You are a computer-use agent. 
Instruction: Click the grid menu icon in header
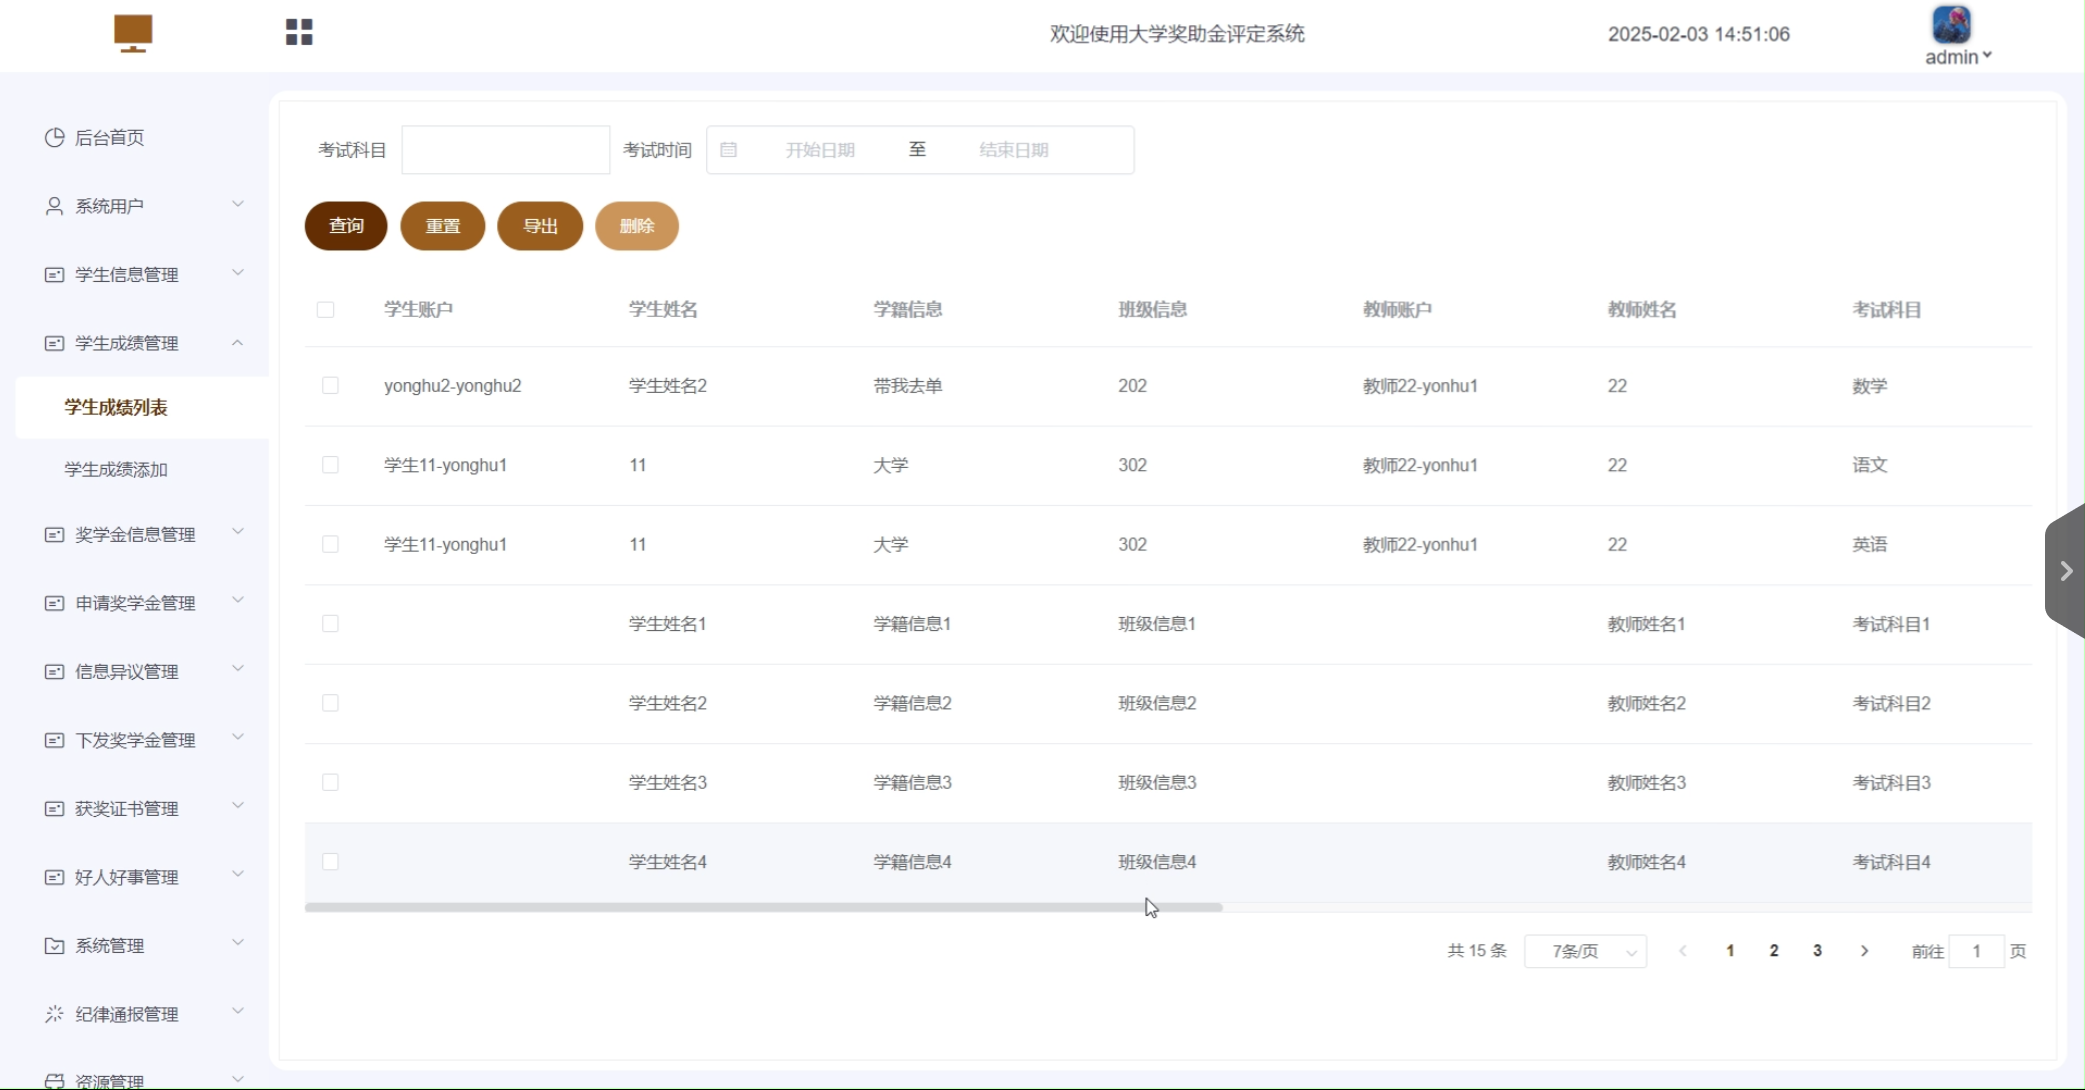(x=299, y=32)
